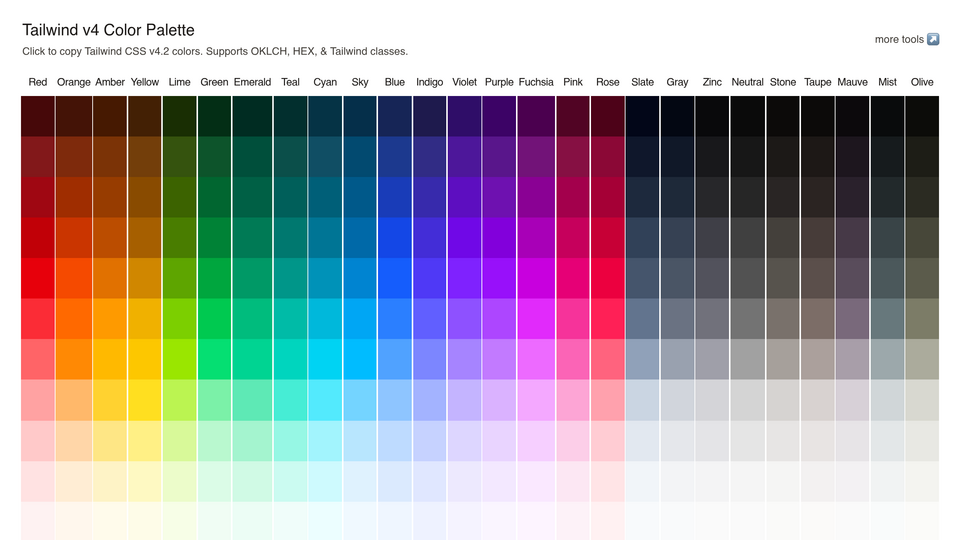960x540 pixels.
Task: Select the Red column header
Action: click(38, 82)
